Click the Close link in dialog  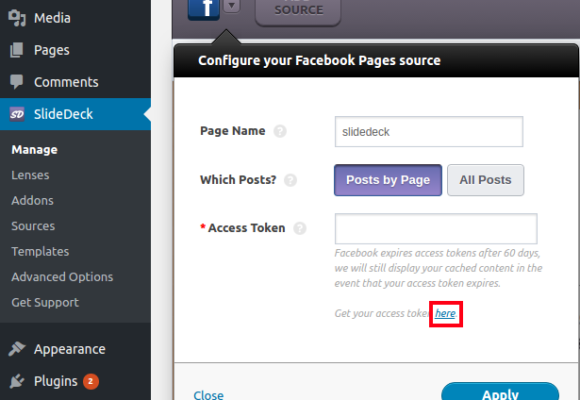click(209, 395)
